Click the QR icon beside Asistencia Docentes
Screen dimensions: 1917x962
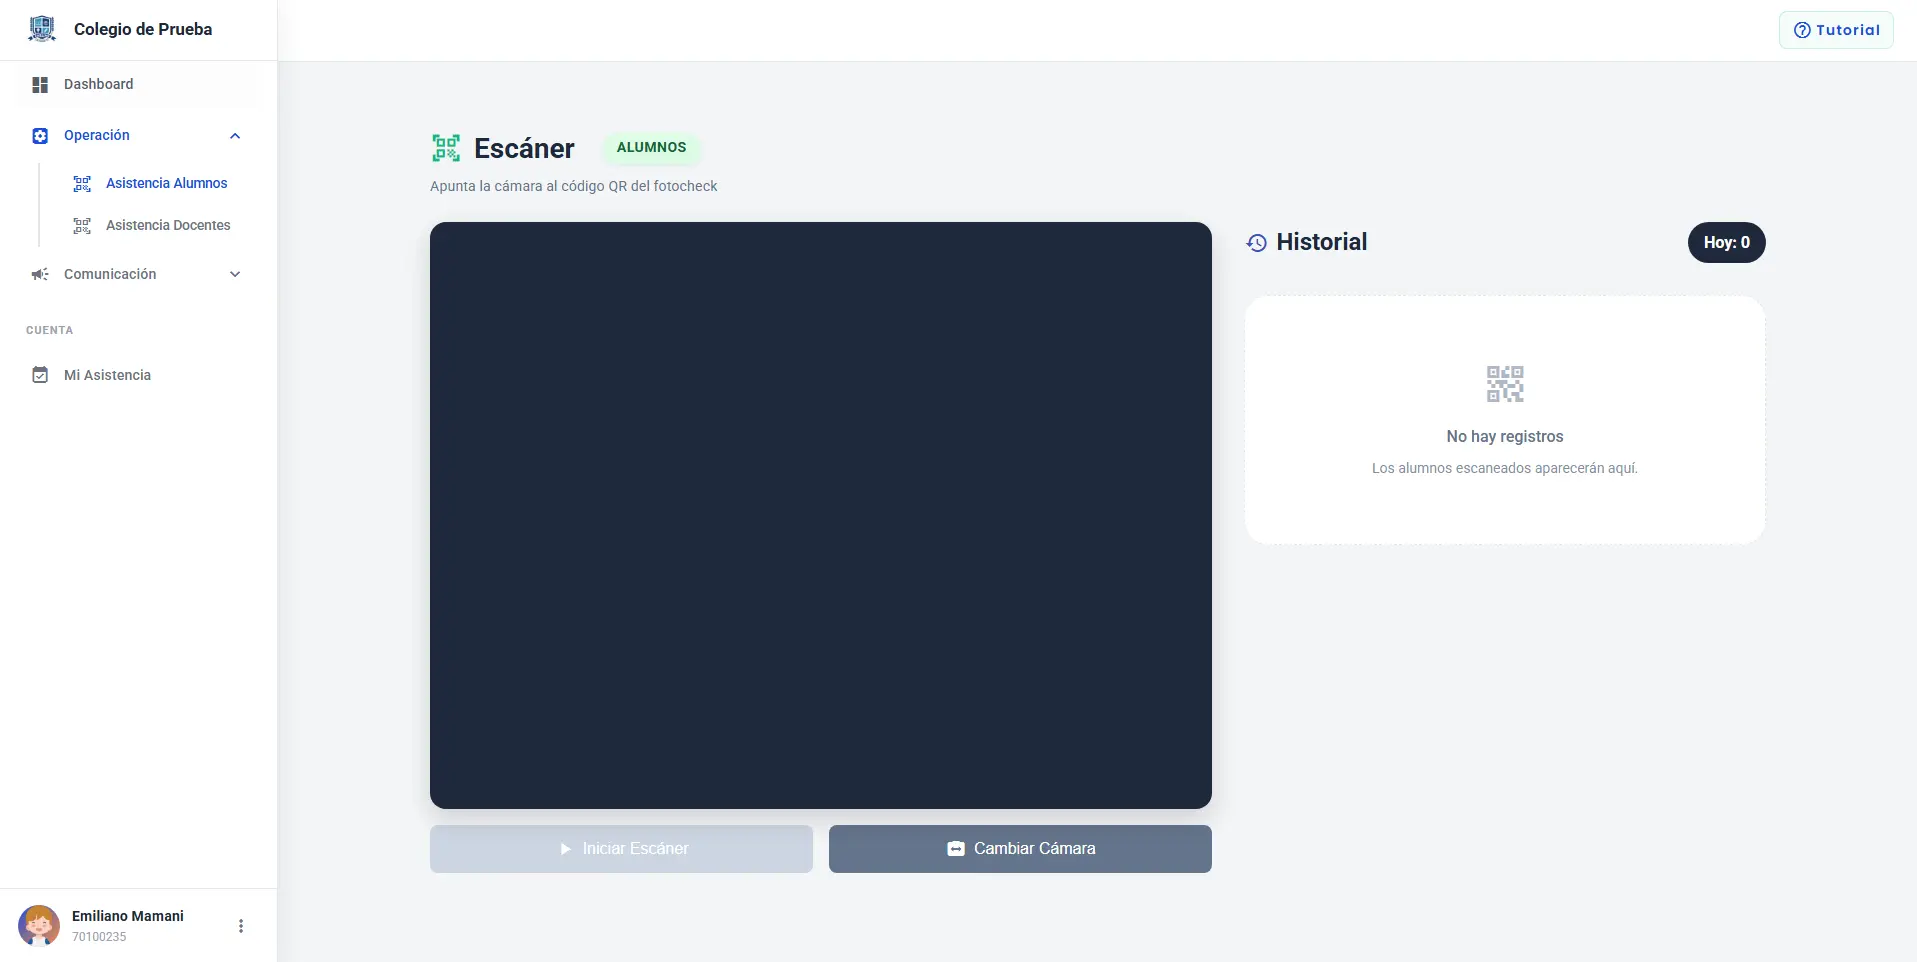click(x=82, y=226)
